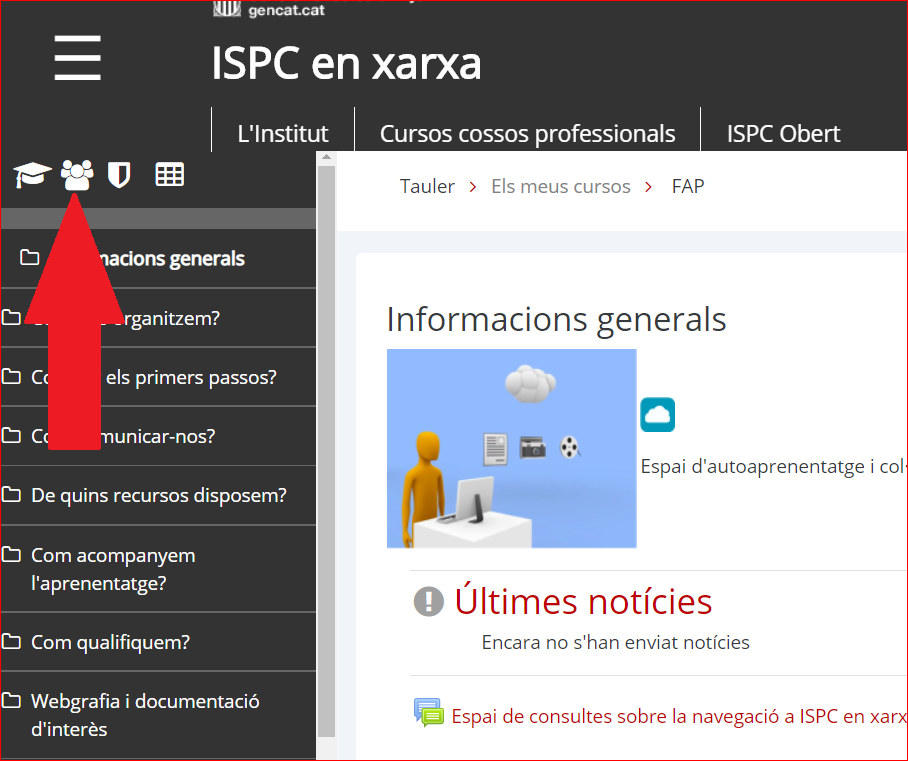Select the graduation cap courses icon
Screen dimensions: 908x761
tap(31, 173)
